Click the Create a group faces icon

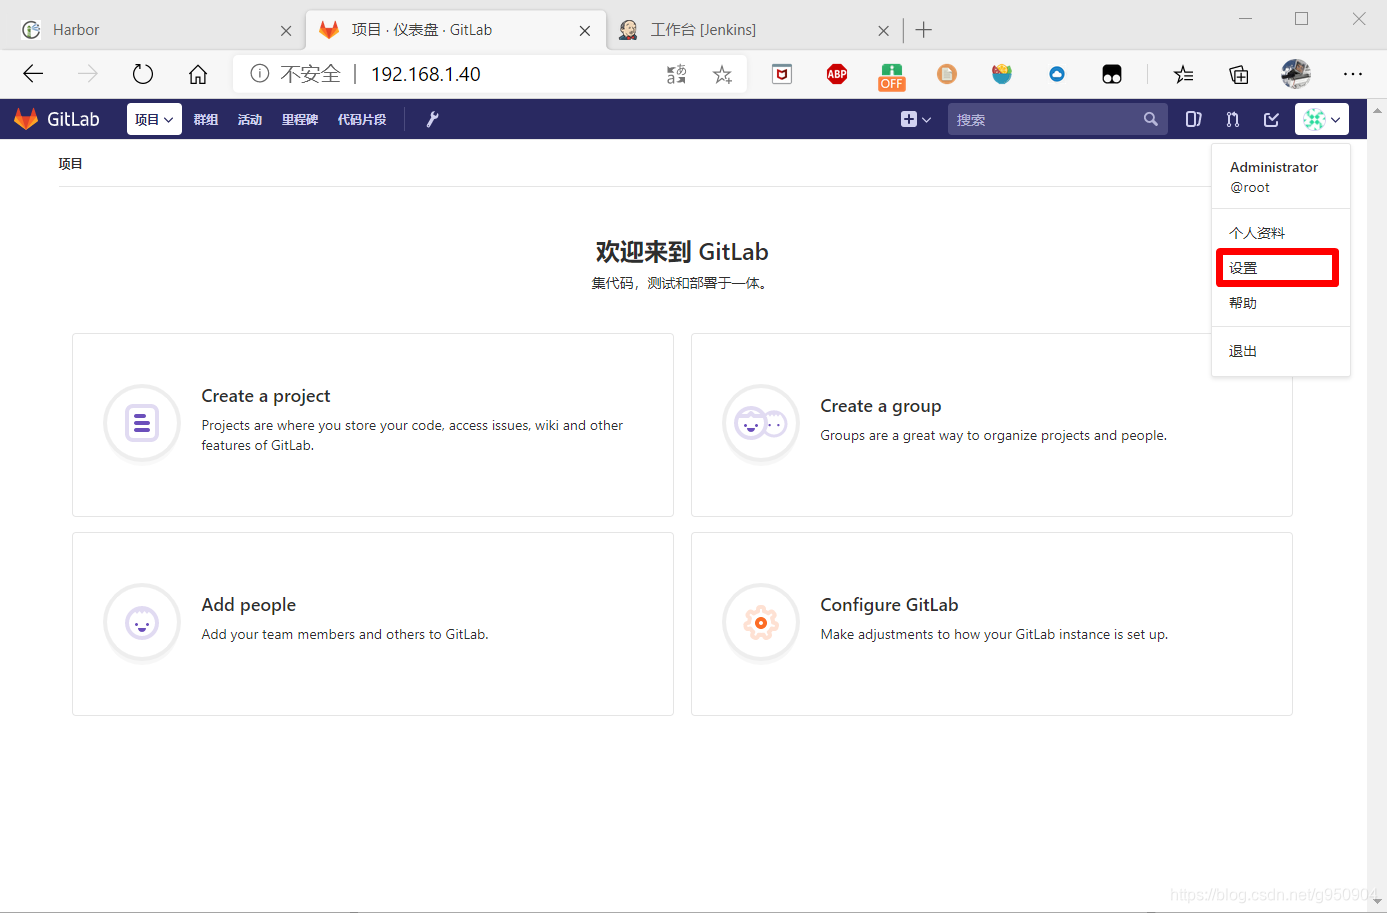(761, 424)
